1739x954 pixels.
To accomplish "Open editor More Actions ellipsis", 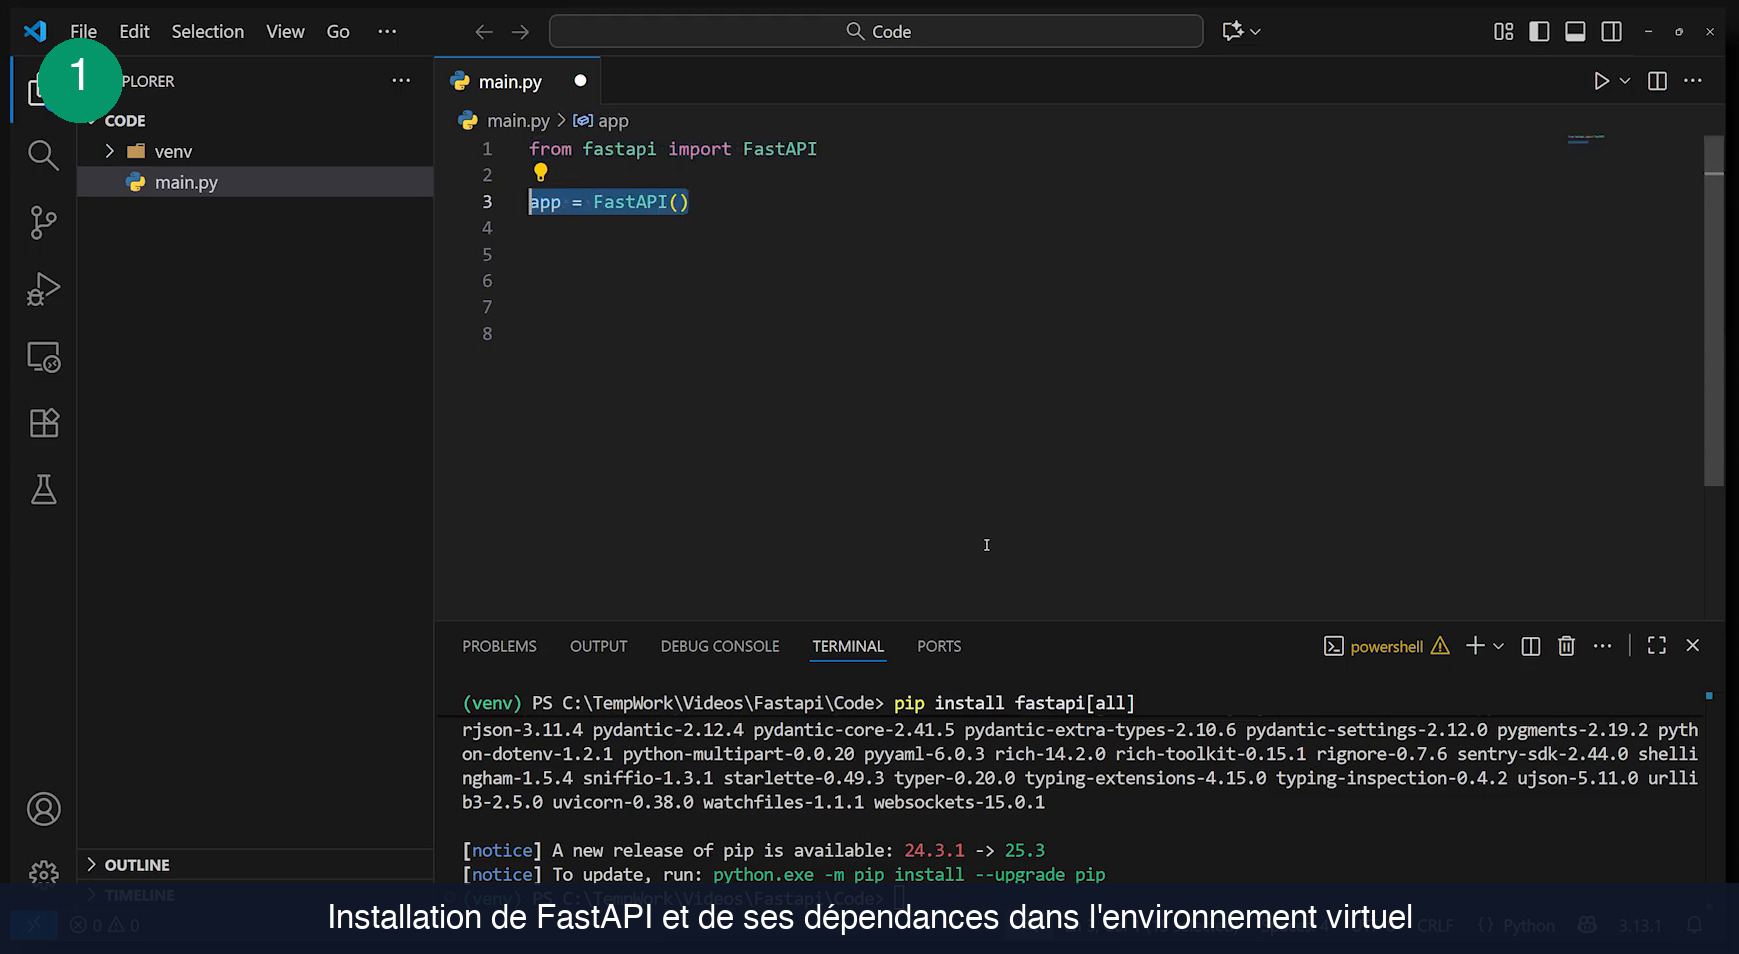I will tap(1693, 81).
